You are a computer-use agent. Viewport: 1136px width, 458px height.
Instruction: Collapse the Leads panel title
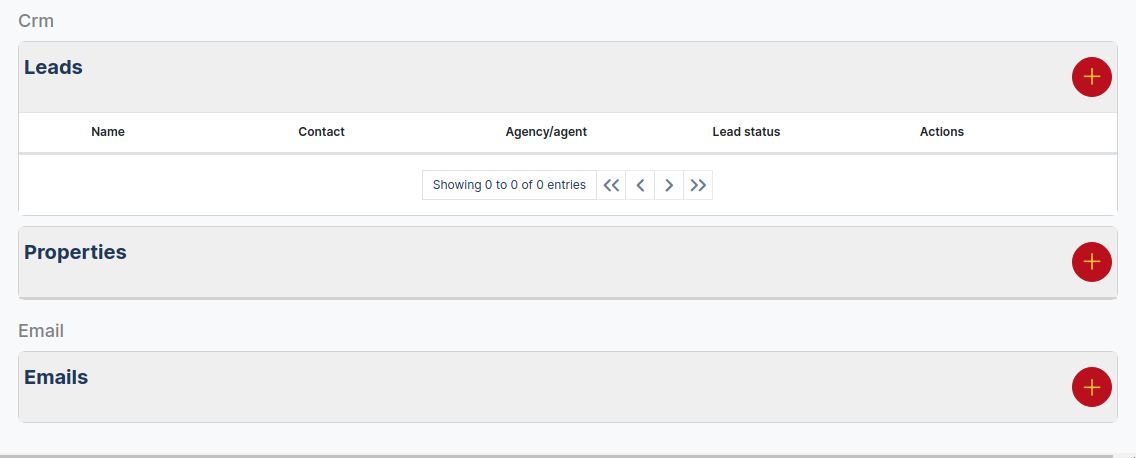coord(53,68)
